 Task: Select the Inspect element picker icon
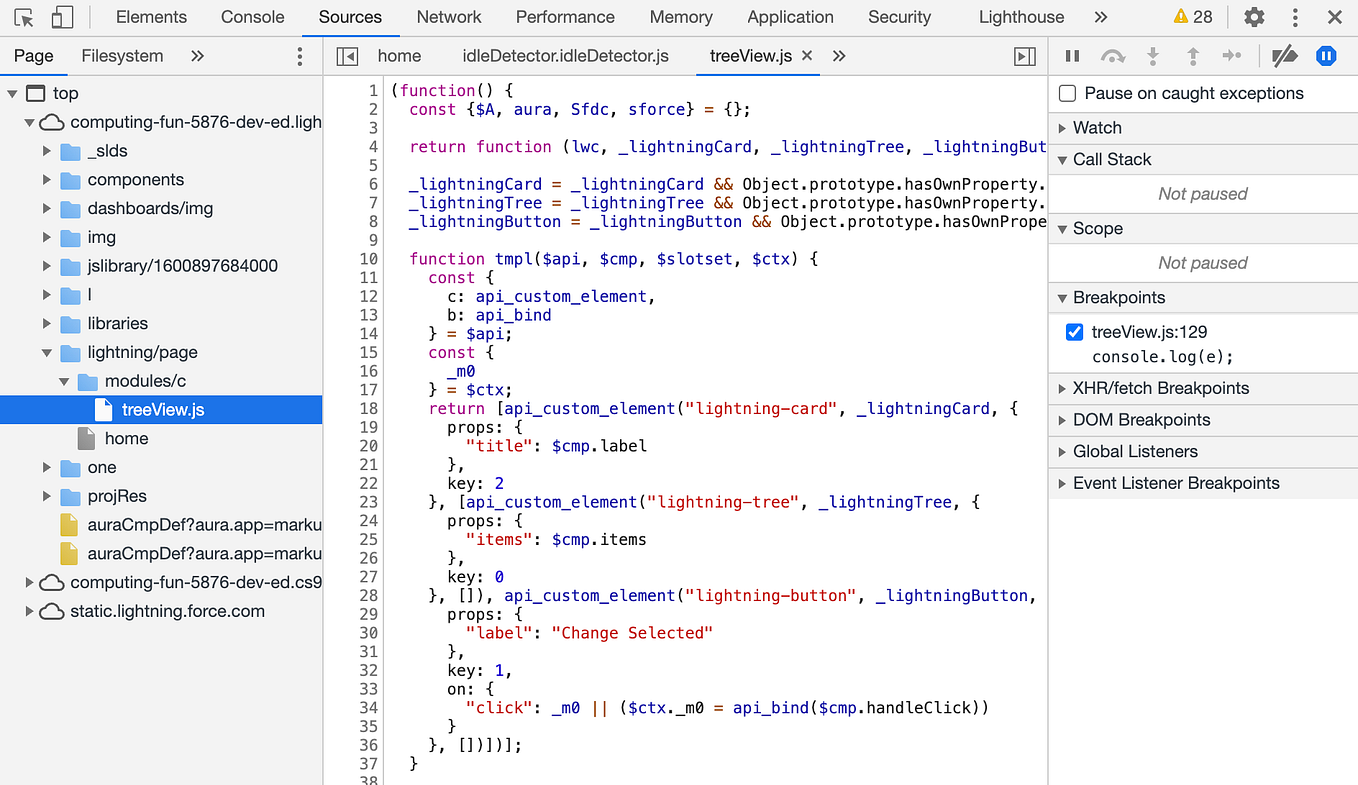click(24, 17)
